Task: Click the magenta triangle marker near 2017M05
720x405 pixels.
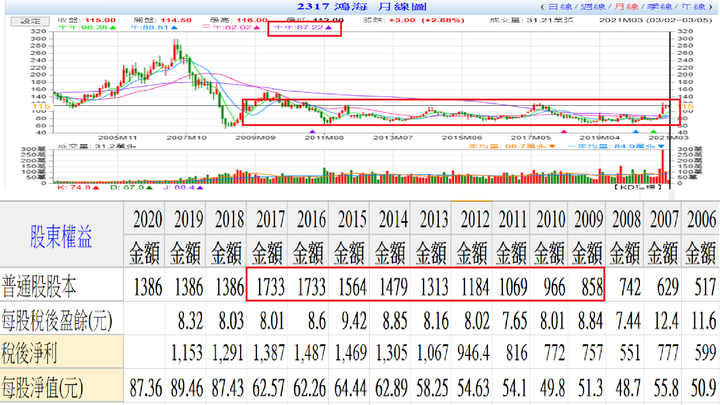Action: point(564,132)
